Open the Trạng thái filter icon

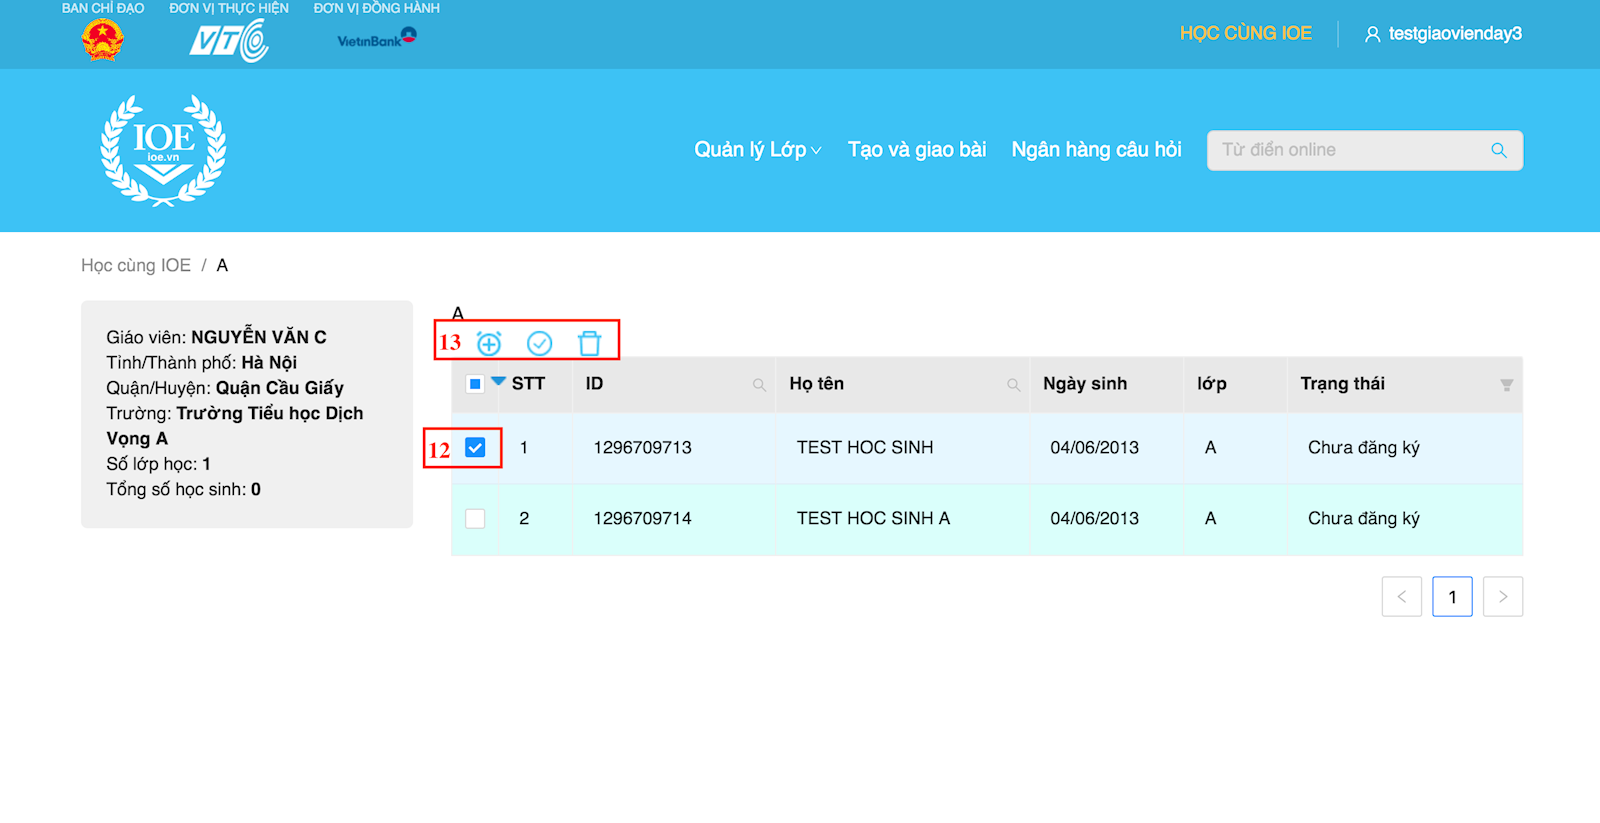click(x=1506, y=385)
